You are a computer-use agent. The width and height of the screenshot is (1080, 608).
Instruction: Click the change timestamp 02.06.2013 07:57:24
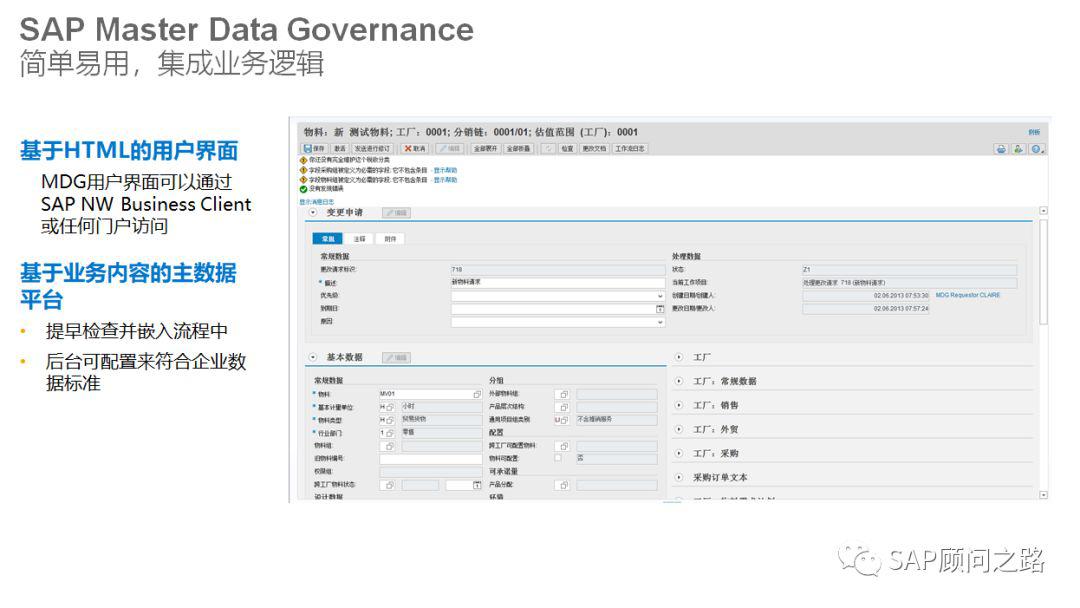coord(901,308)
